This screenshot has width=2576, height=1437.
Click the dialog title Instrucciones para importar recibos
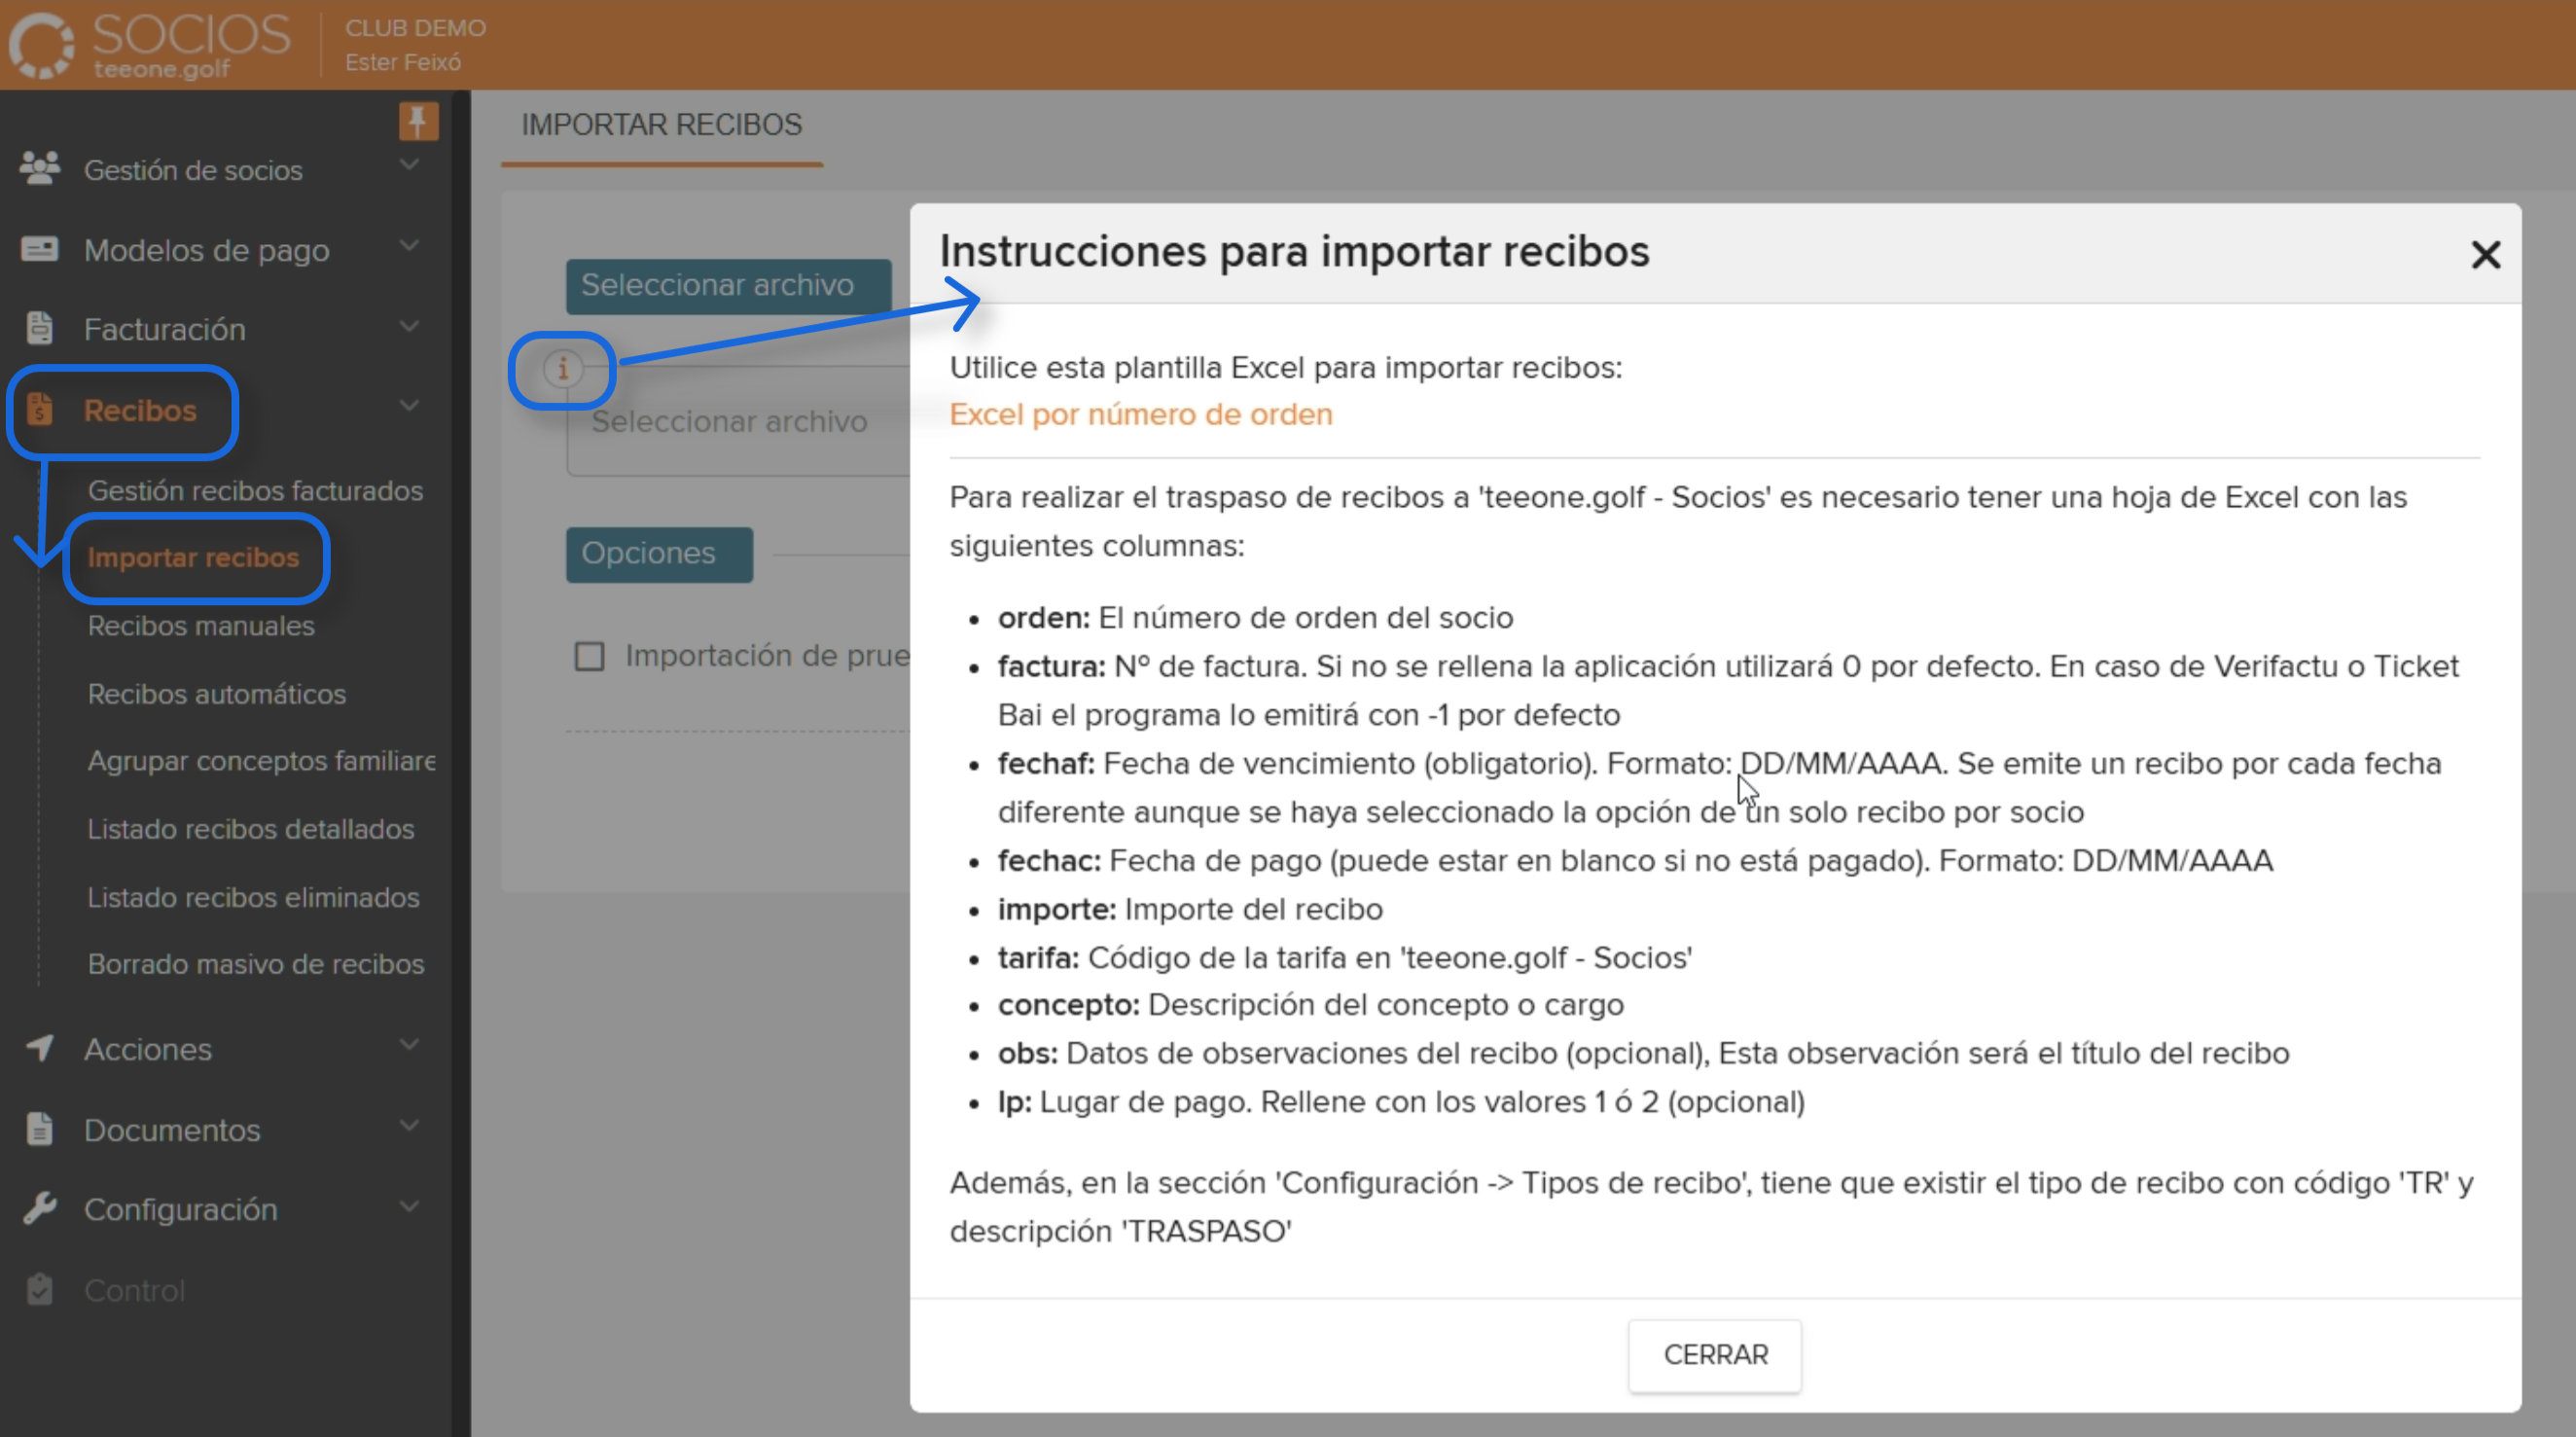(x=1294, y=251)
